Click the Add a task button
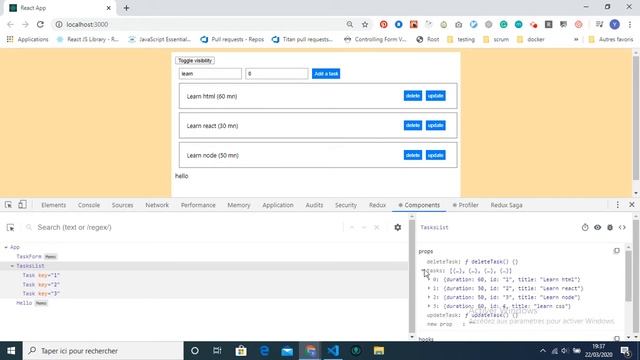The height and width of the screenshot is (360, 640). 326,74
